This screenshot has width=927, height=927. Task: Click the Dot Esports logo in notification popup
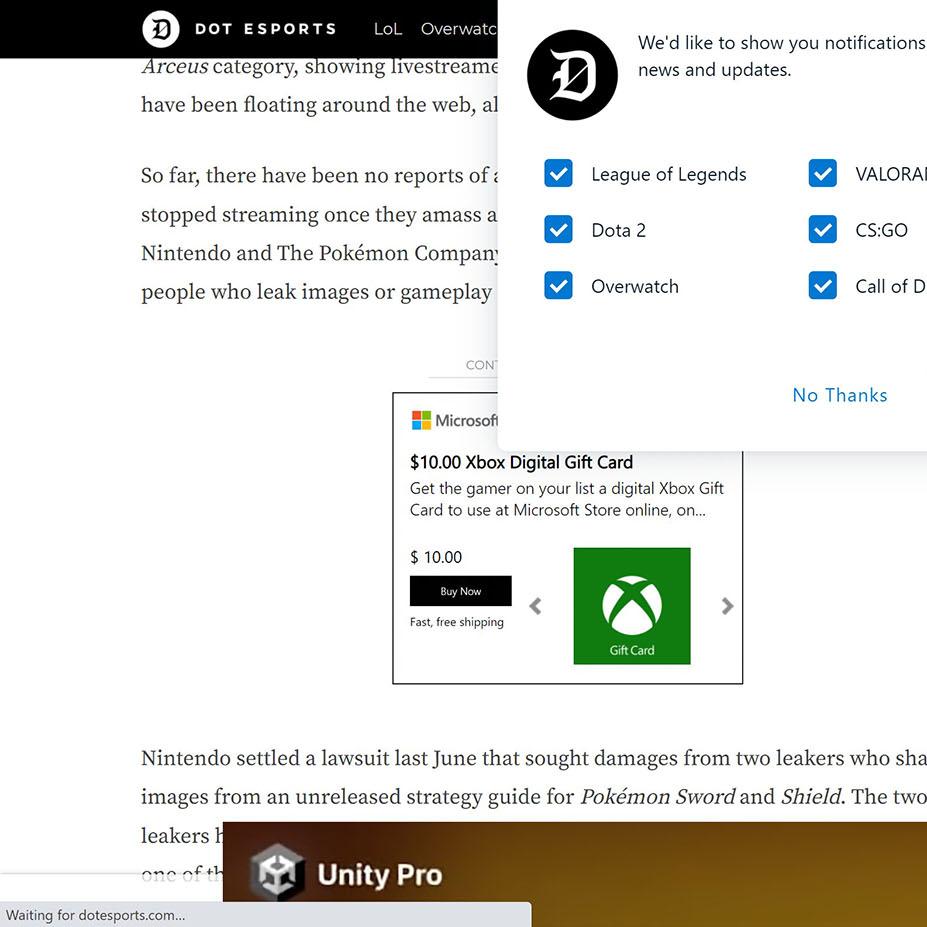click(572, 75)
